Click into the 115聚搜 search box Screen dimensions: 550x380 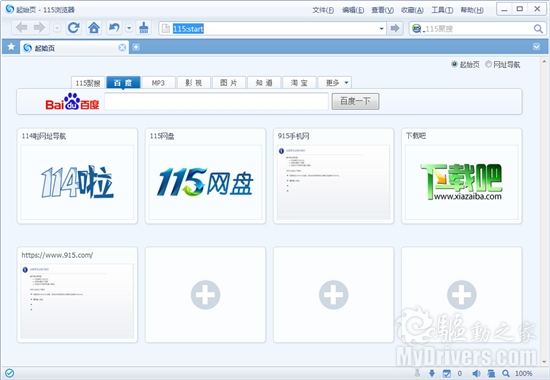477,28
